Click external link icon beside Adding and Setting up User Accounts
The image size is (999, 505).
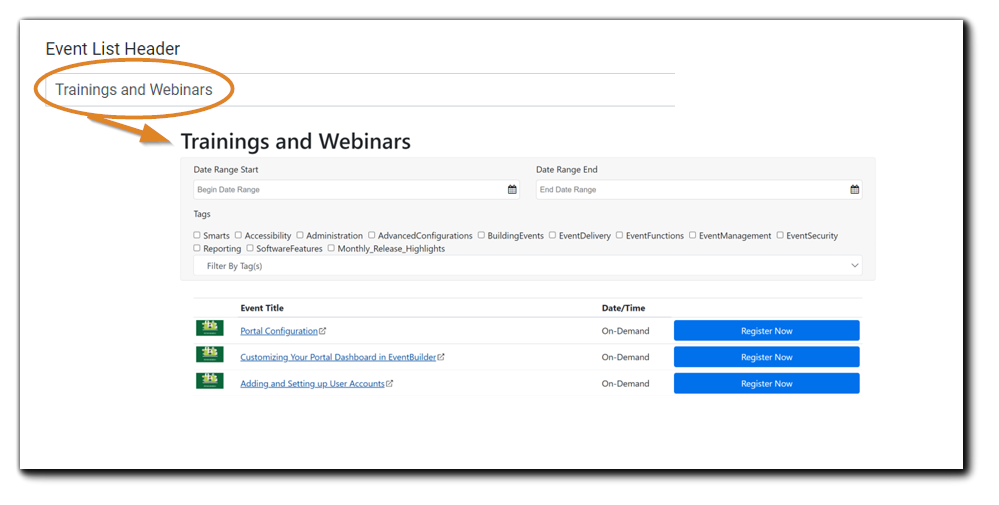[389, 383]
